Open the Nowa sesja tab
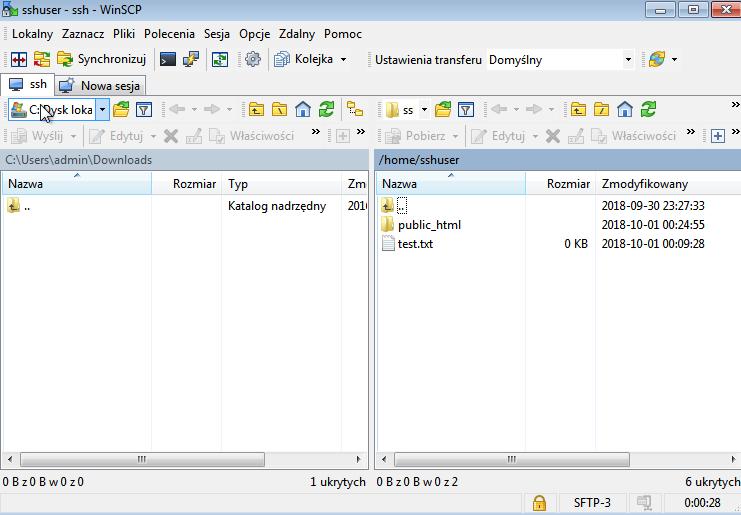741x515 pixels. tap(100, 86)
